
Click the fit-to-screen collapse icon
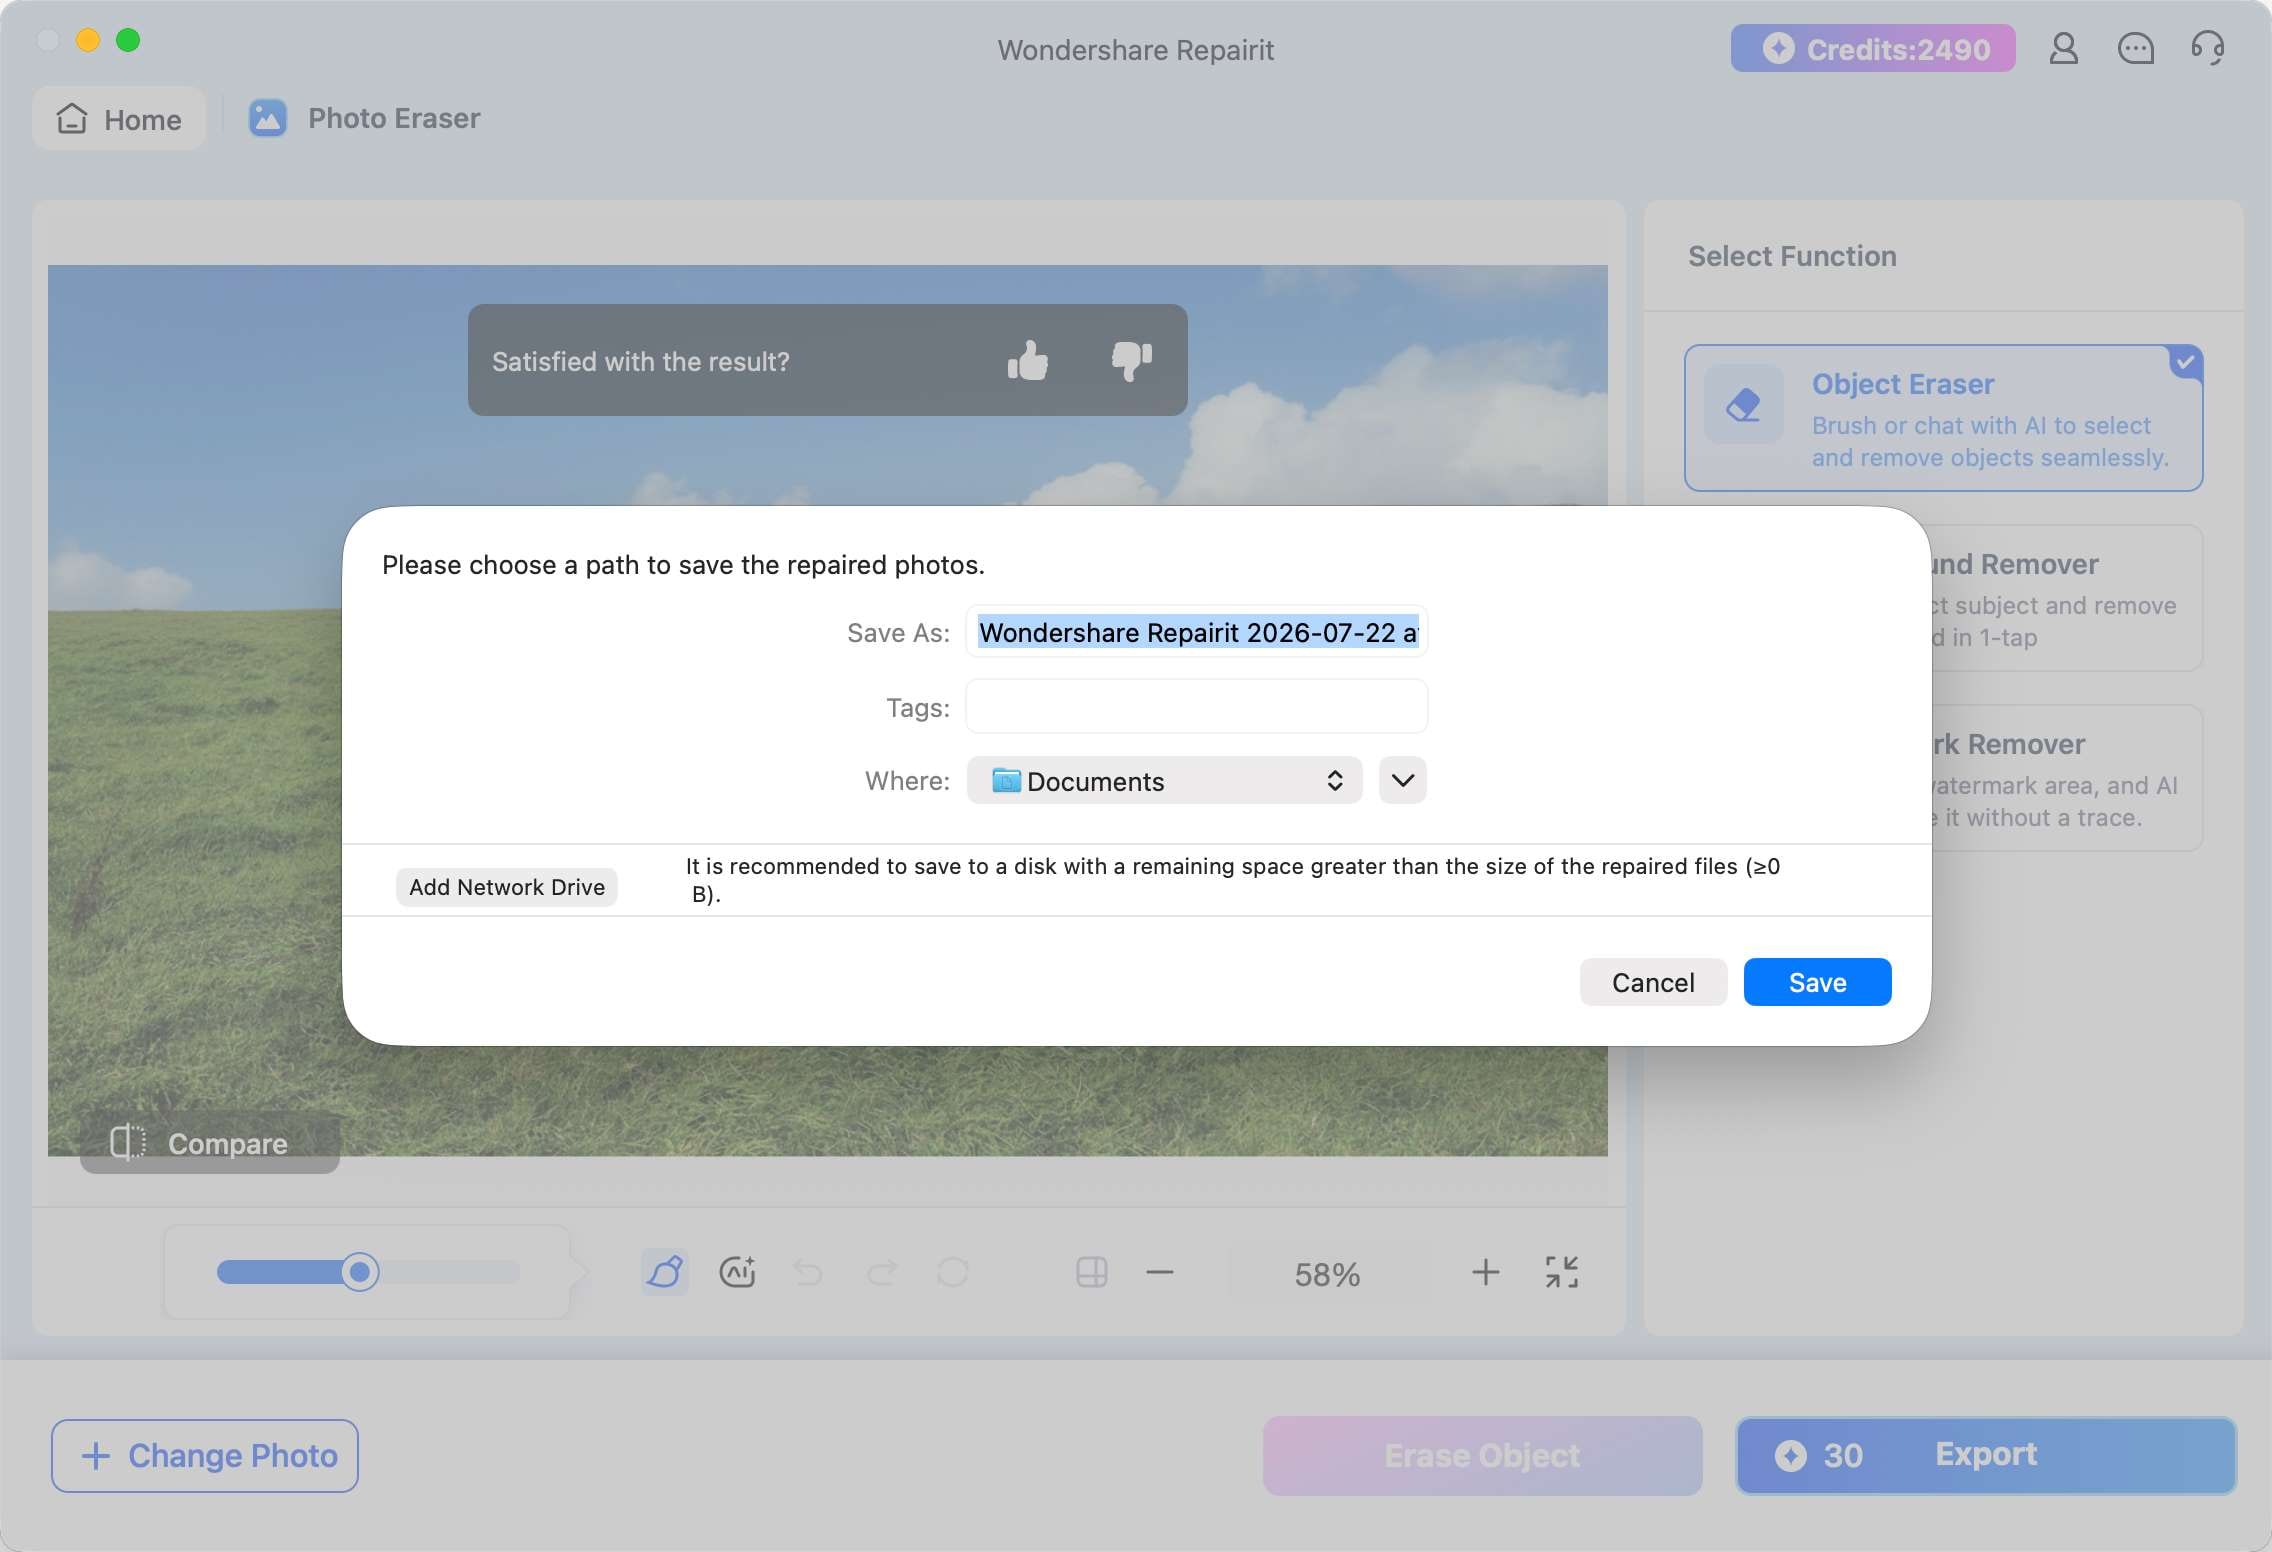tap(1561, 1272)
